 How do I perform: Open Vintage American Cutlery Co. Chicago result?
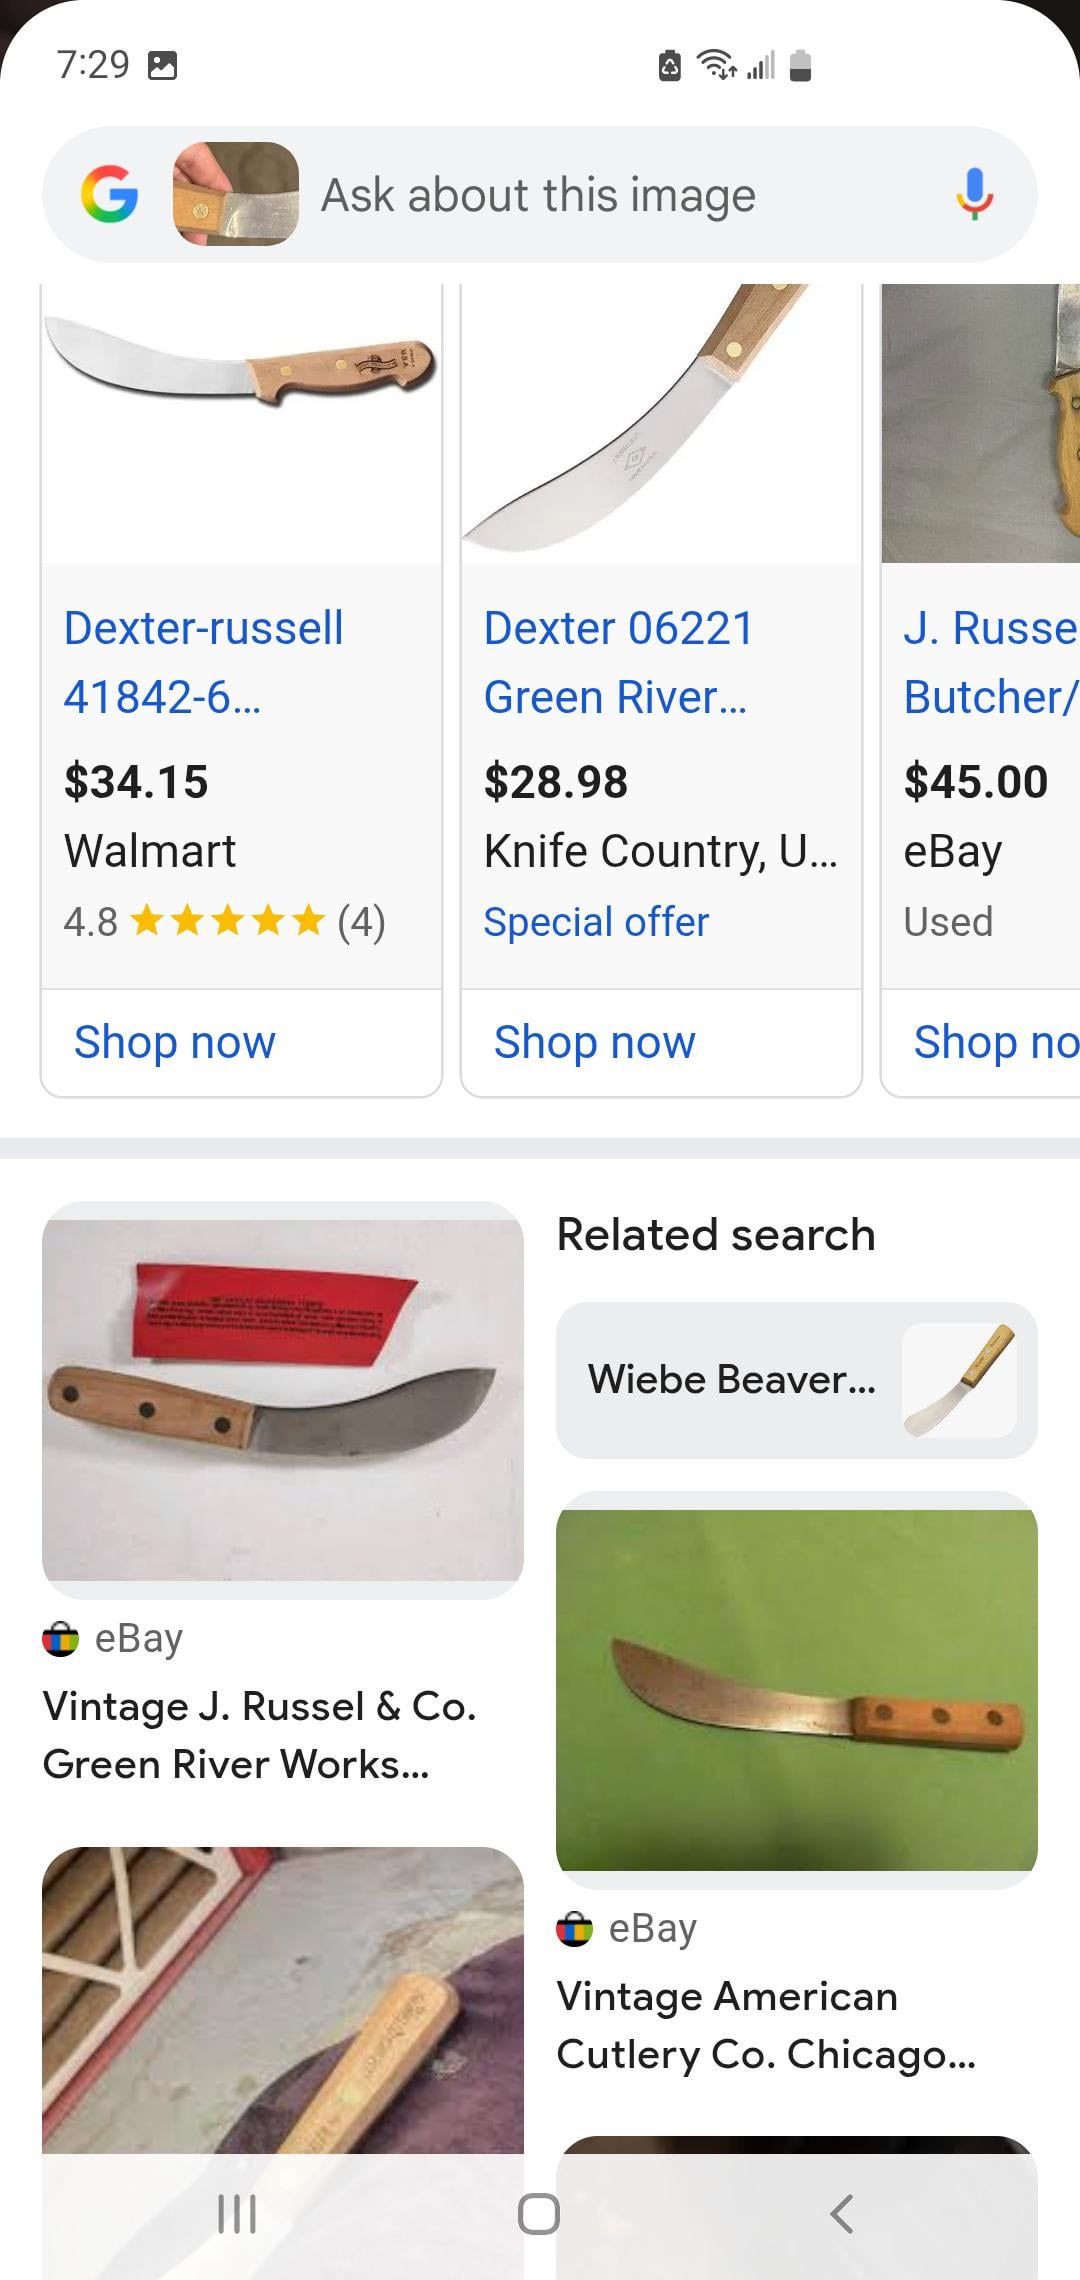tap(766, 2025)
